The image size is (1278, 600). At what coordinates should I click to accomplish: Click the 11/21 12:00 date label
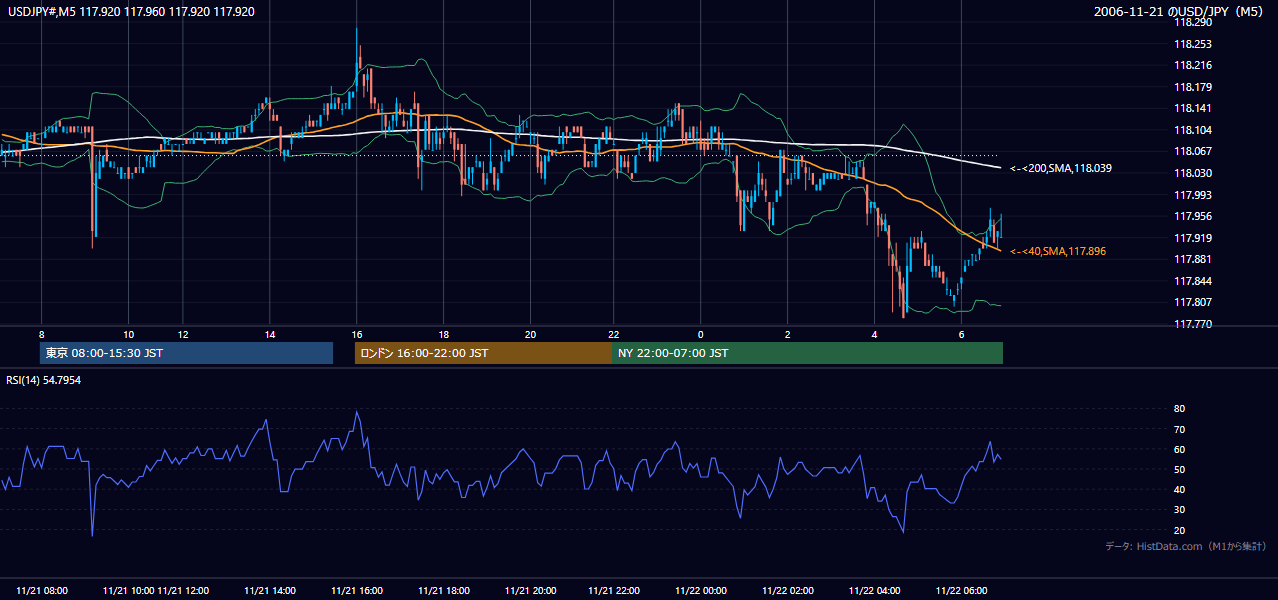coord(184,591)
